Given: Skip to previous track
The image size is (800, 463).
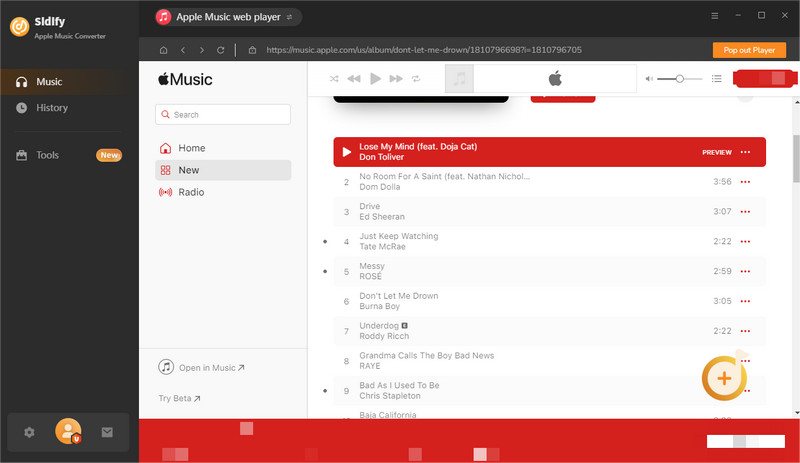Looking at the screenshot, I should coord(354,79).
